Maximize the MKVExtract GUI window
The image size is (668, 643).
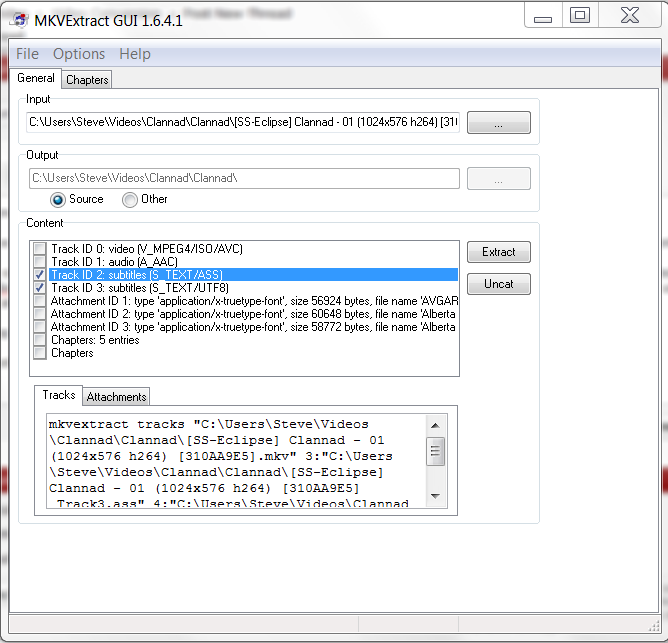coord(580,15)
